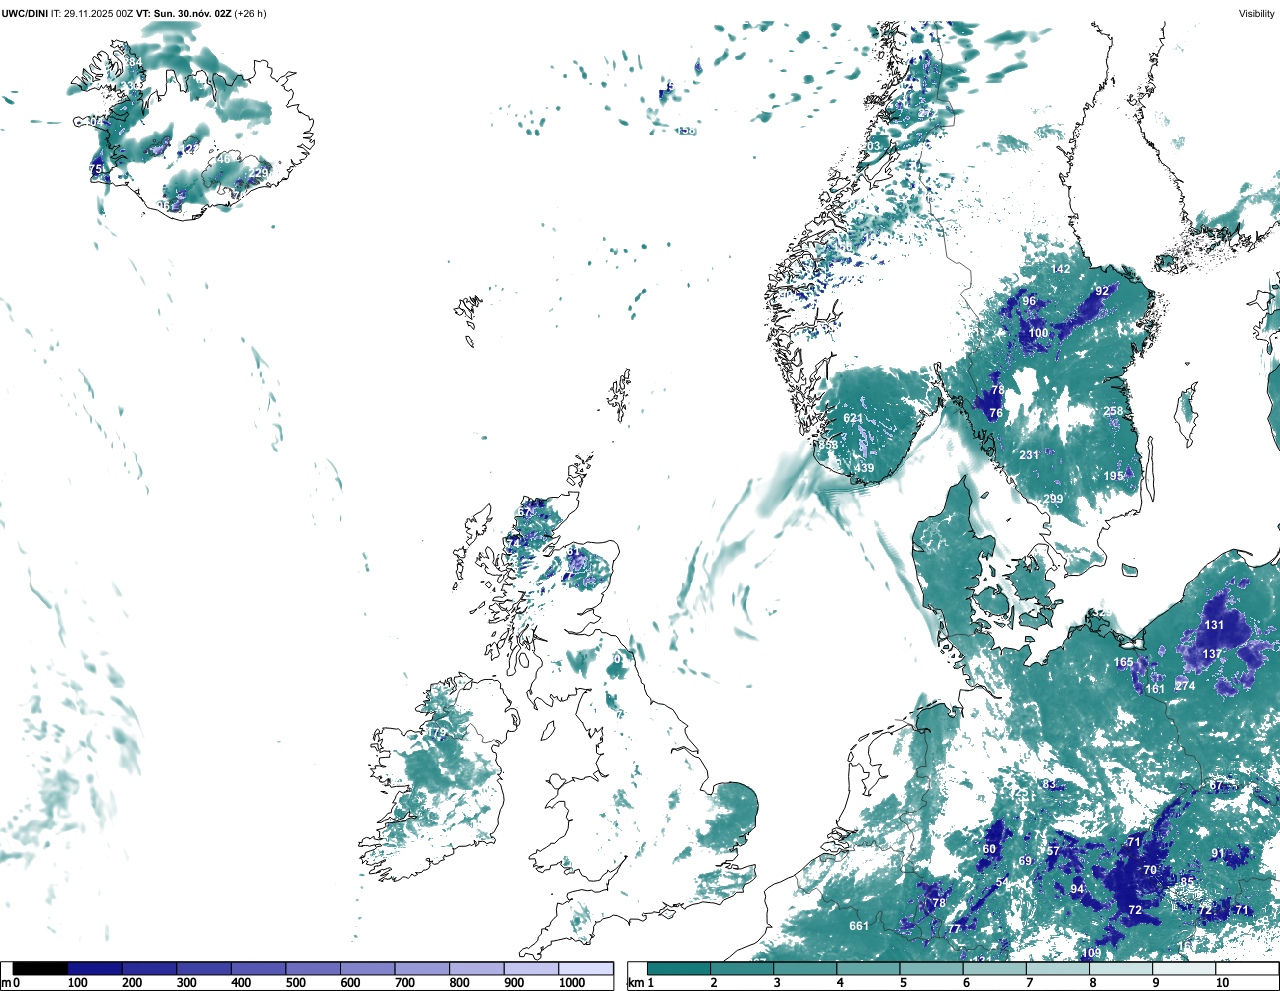Click the 57 value over central Germany
Screen dimensions: 1280x991
click(x=1053, y=851)
